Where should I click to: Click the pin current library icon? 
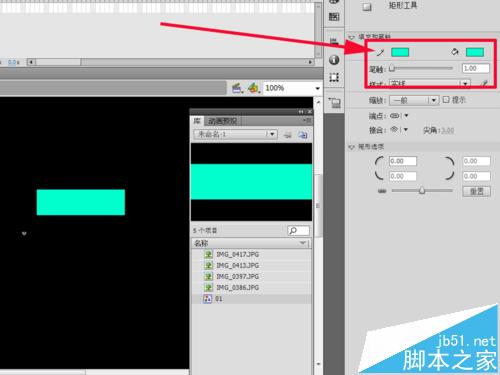tap(287, 135)
